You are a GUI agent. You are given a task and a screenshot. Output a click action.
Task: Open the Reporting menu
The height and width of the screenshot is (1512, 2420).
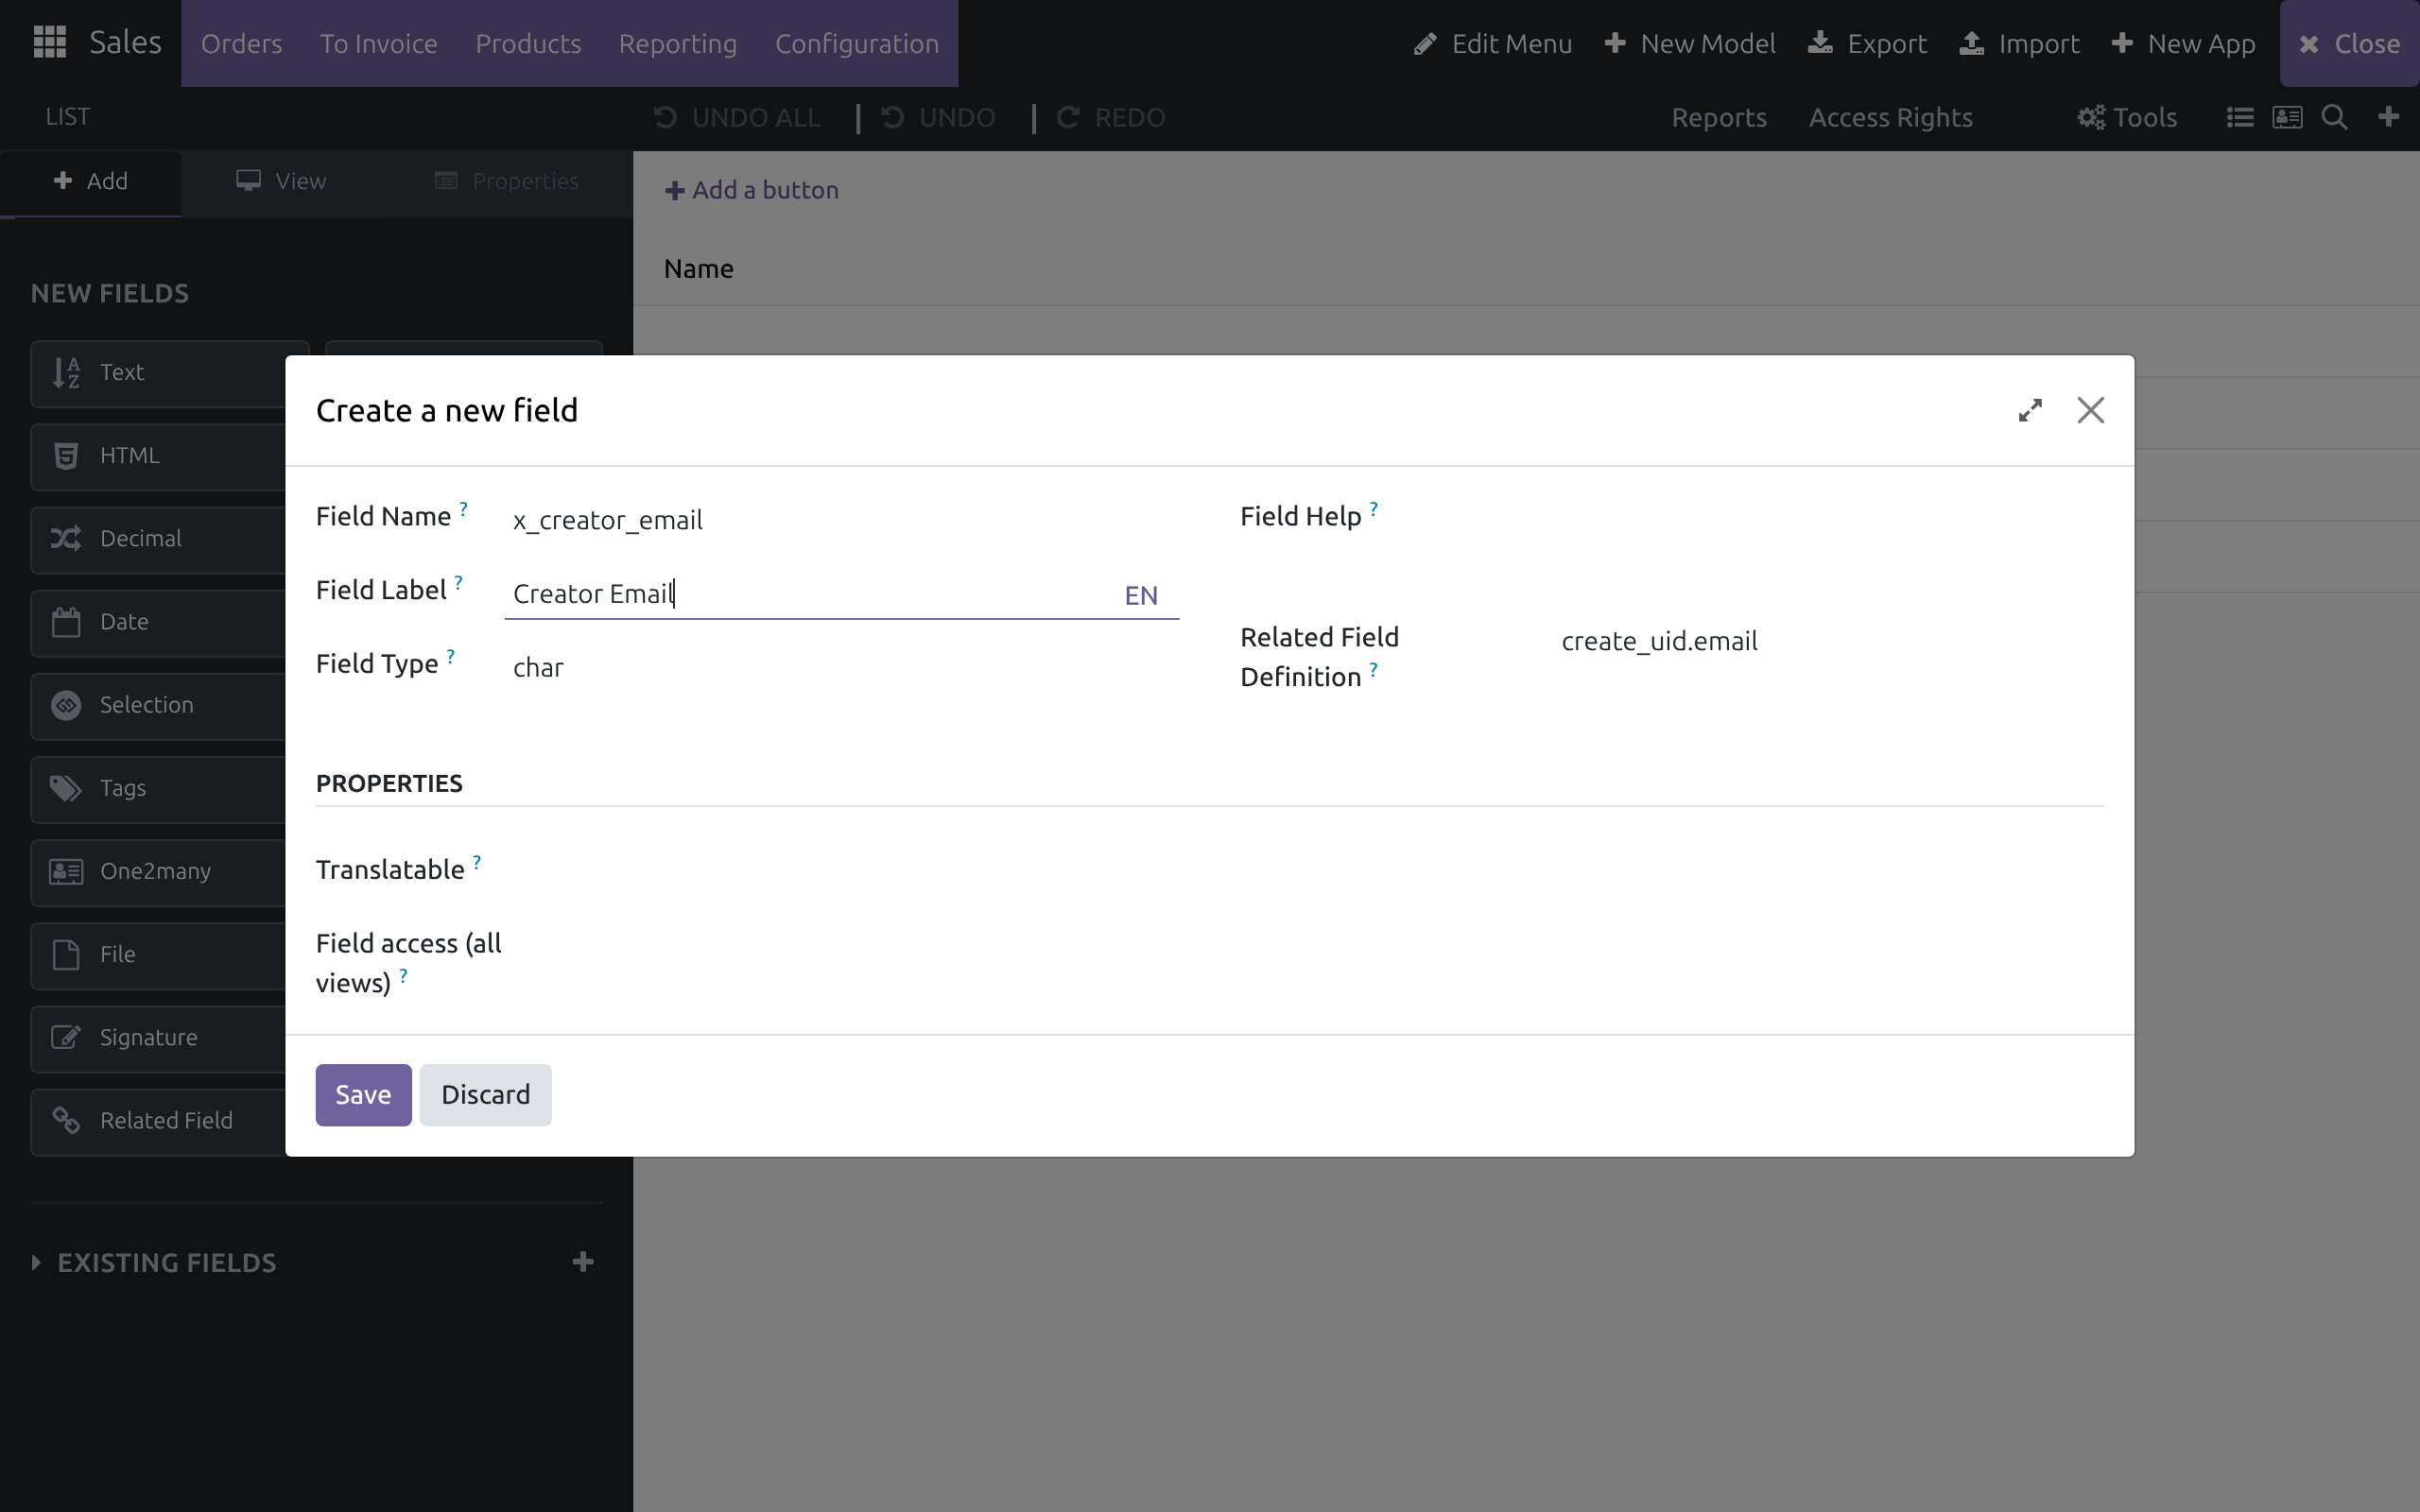[677, 43]
